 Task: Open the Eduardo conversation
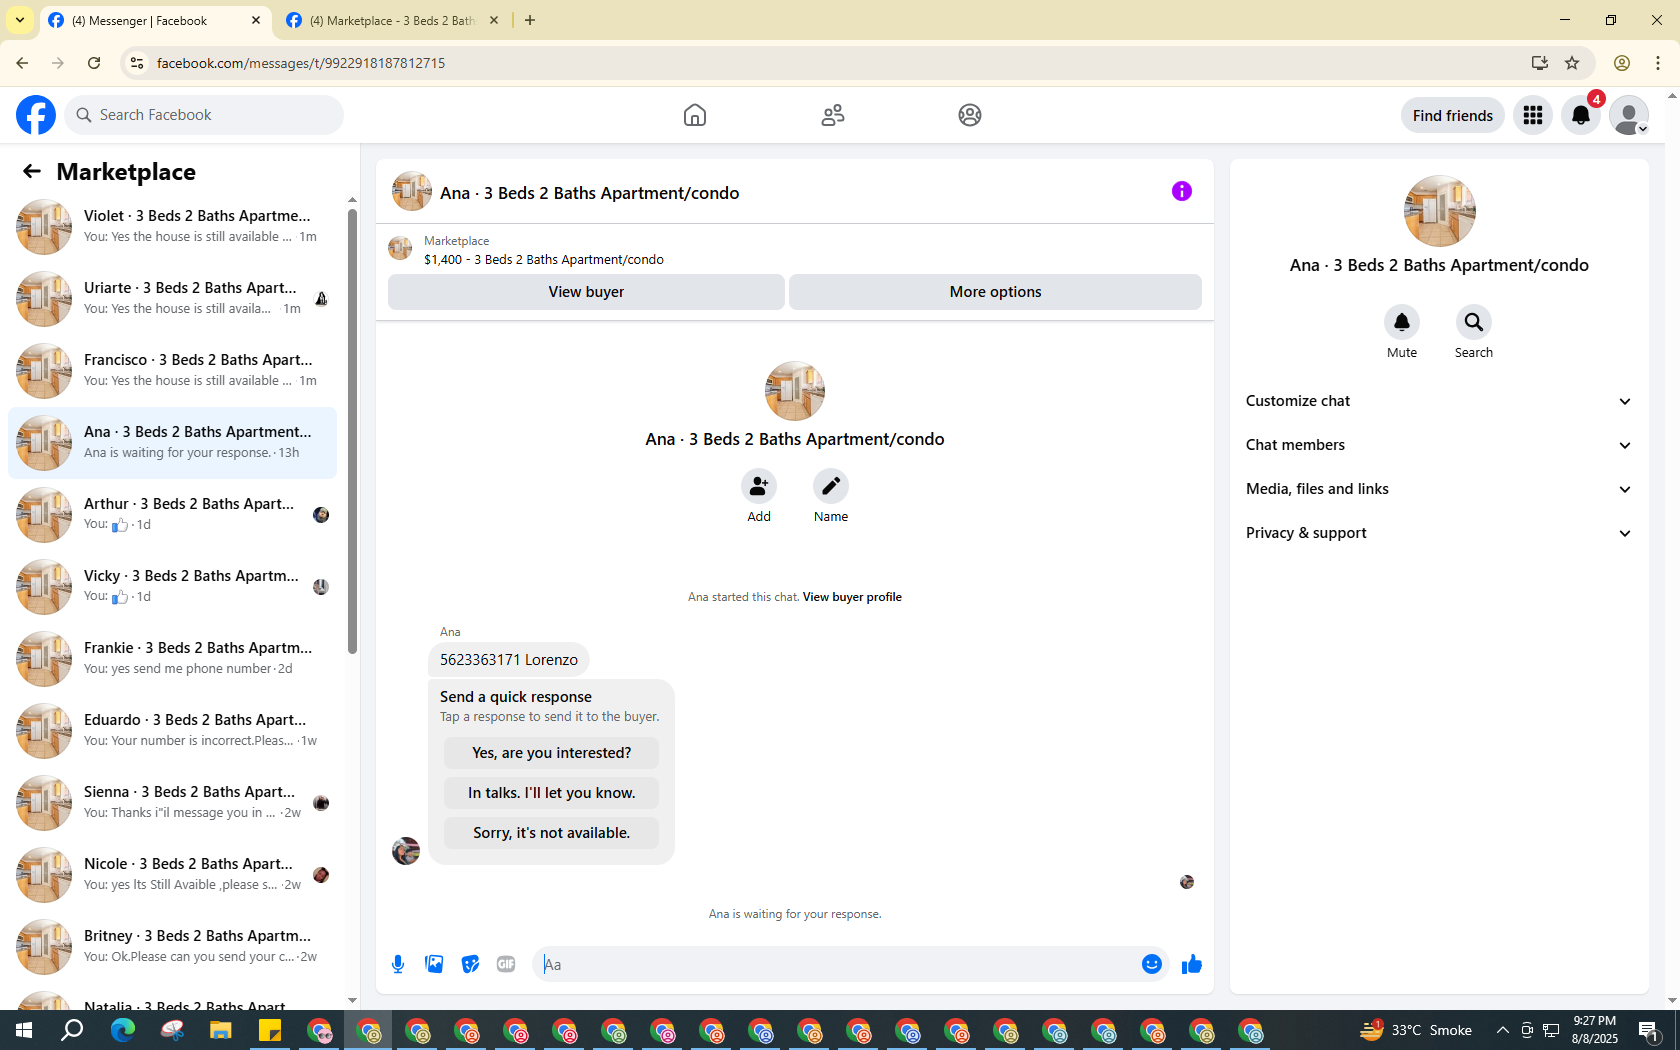172,731
